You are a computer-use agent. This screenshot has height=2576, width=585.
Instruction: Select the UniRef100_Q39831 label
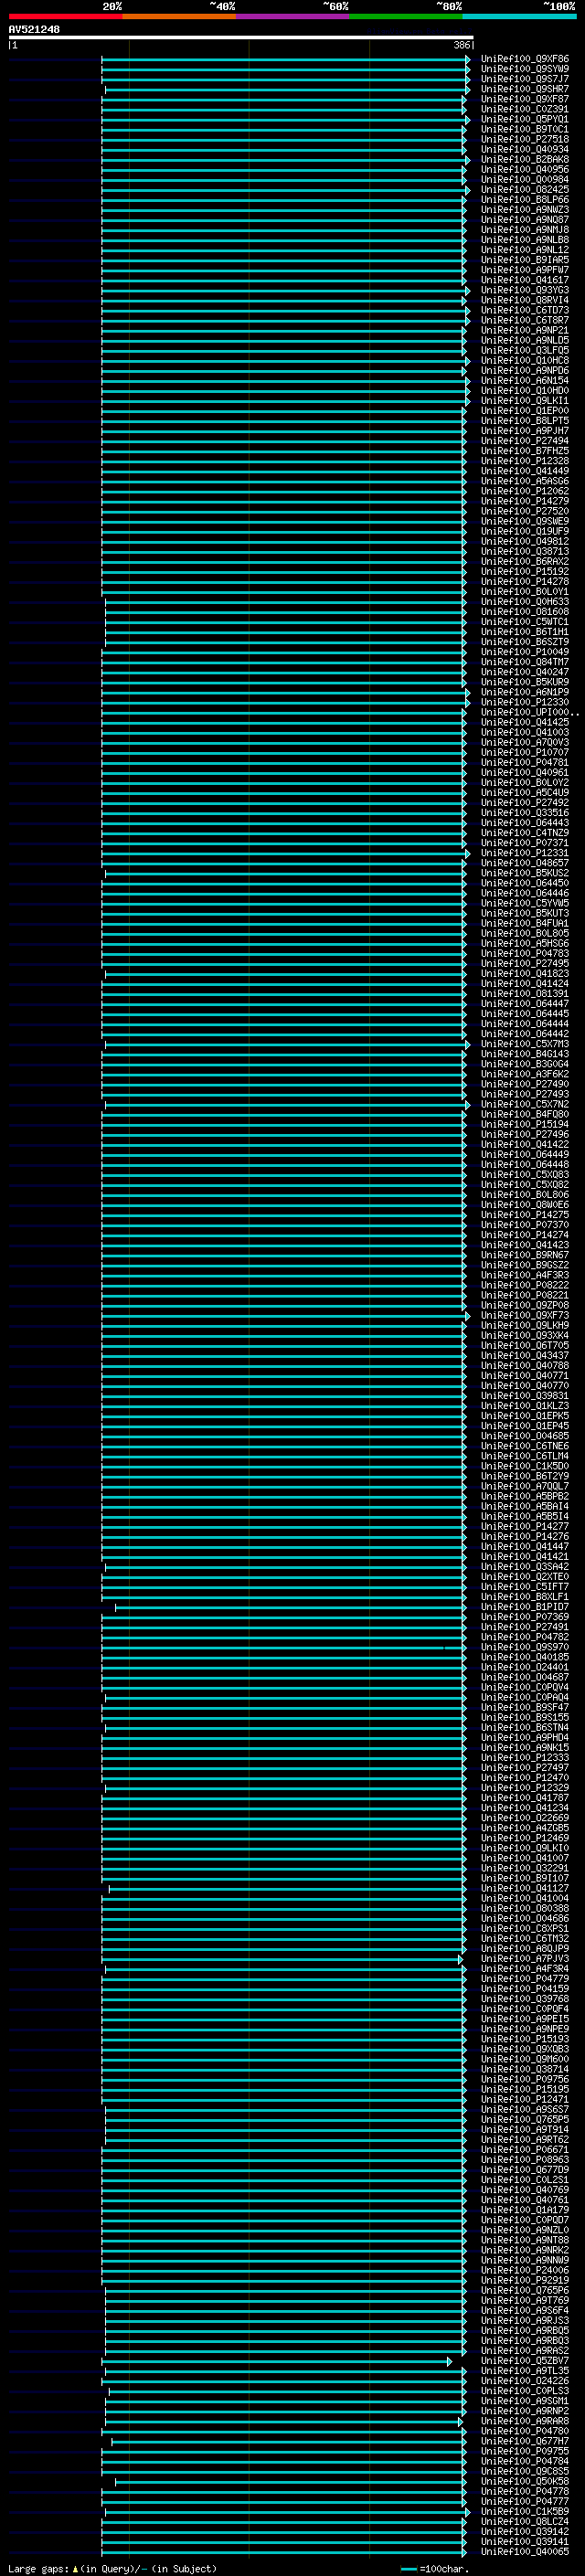[524, 1396]
